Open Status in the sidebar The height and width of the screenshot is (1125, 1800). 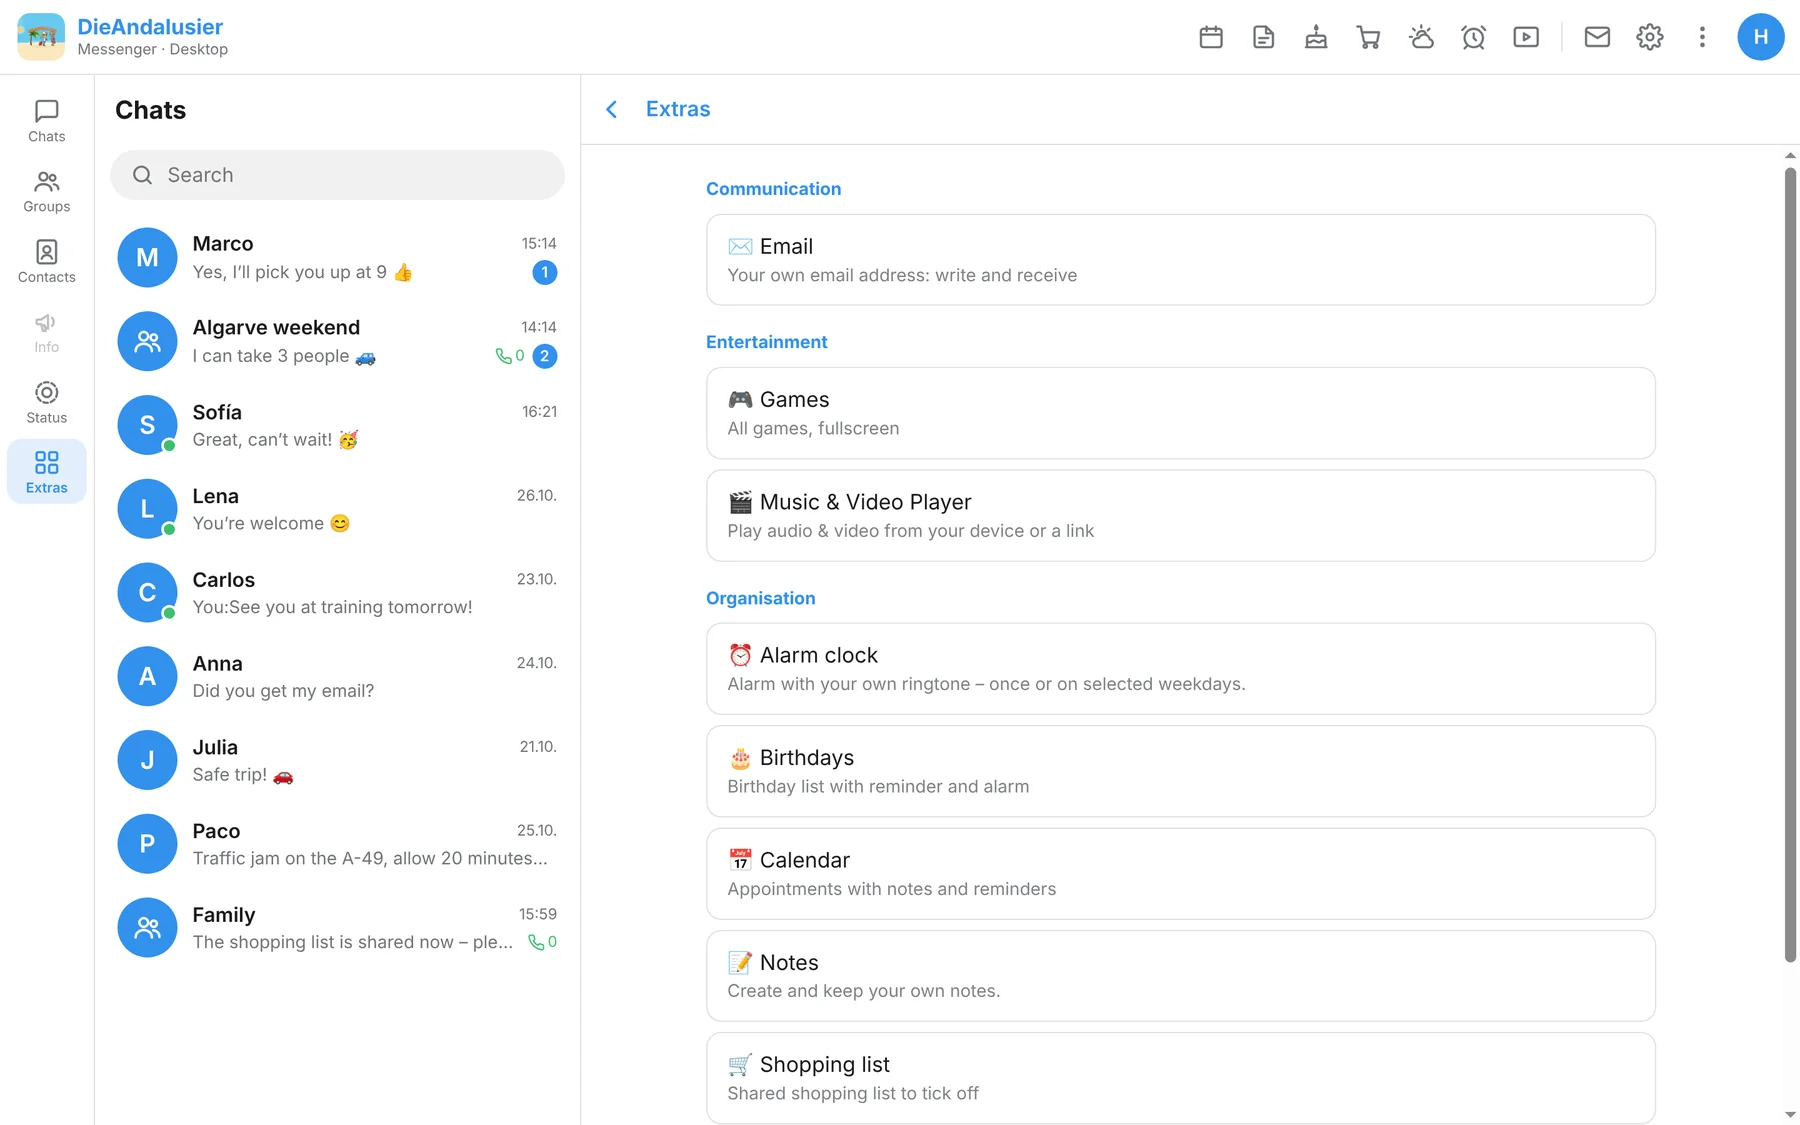47,402
